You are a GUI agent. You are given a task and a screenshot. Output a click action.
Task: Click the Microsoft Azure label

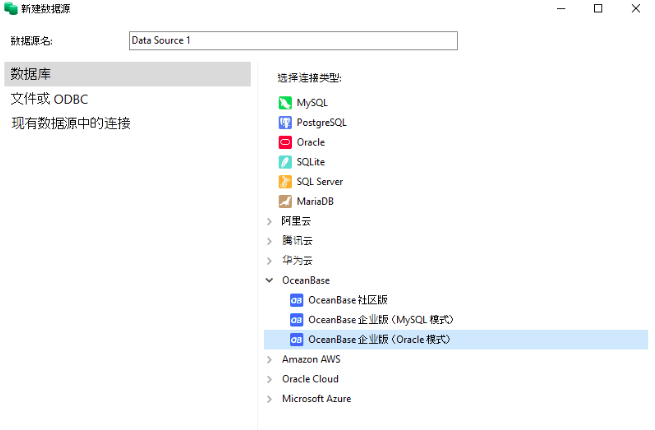(317, 399)
